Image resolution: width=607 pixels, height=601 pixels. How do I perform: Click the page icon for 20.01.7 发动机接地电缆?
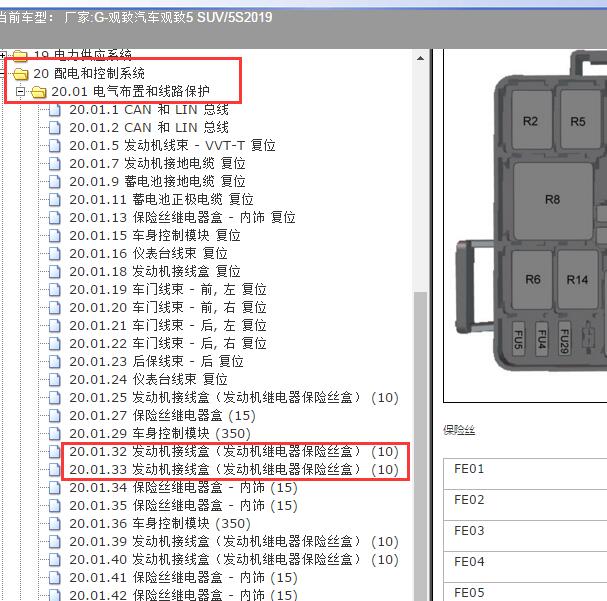(55, 164)
